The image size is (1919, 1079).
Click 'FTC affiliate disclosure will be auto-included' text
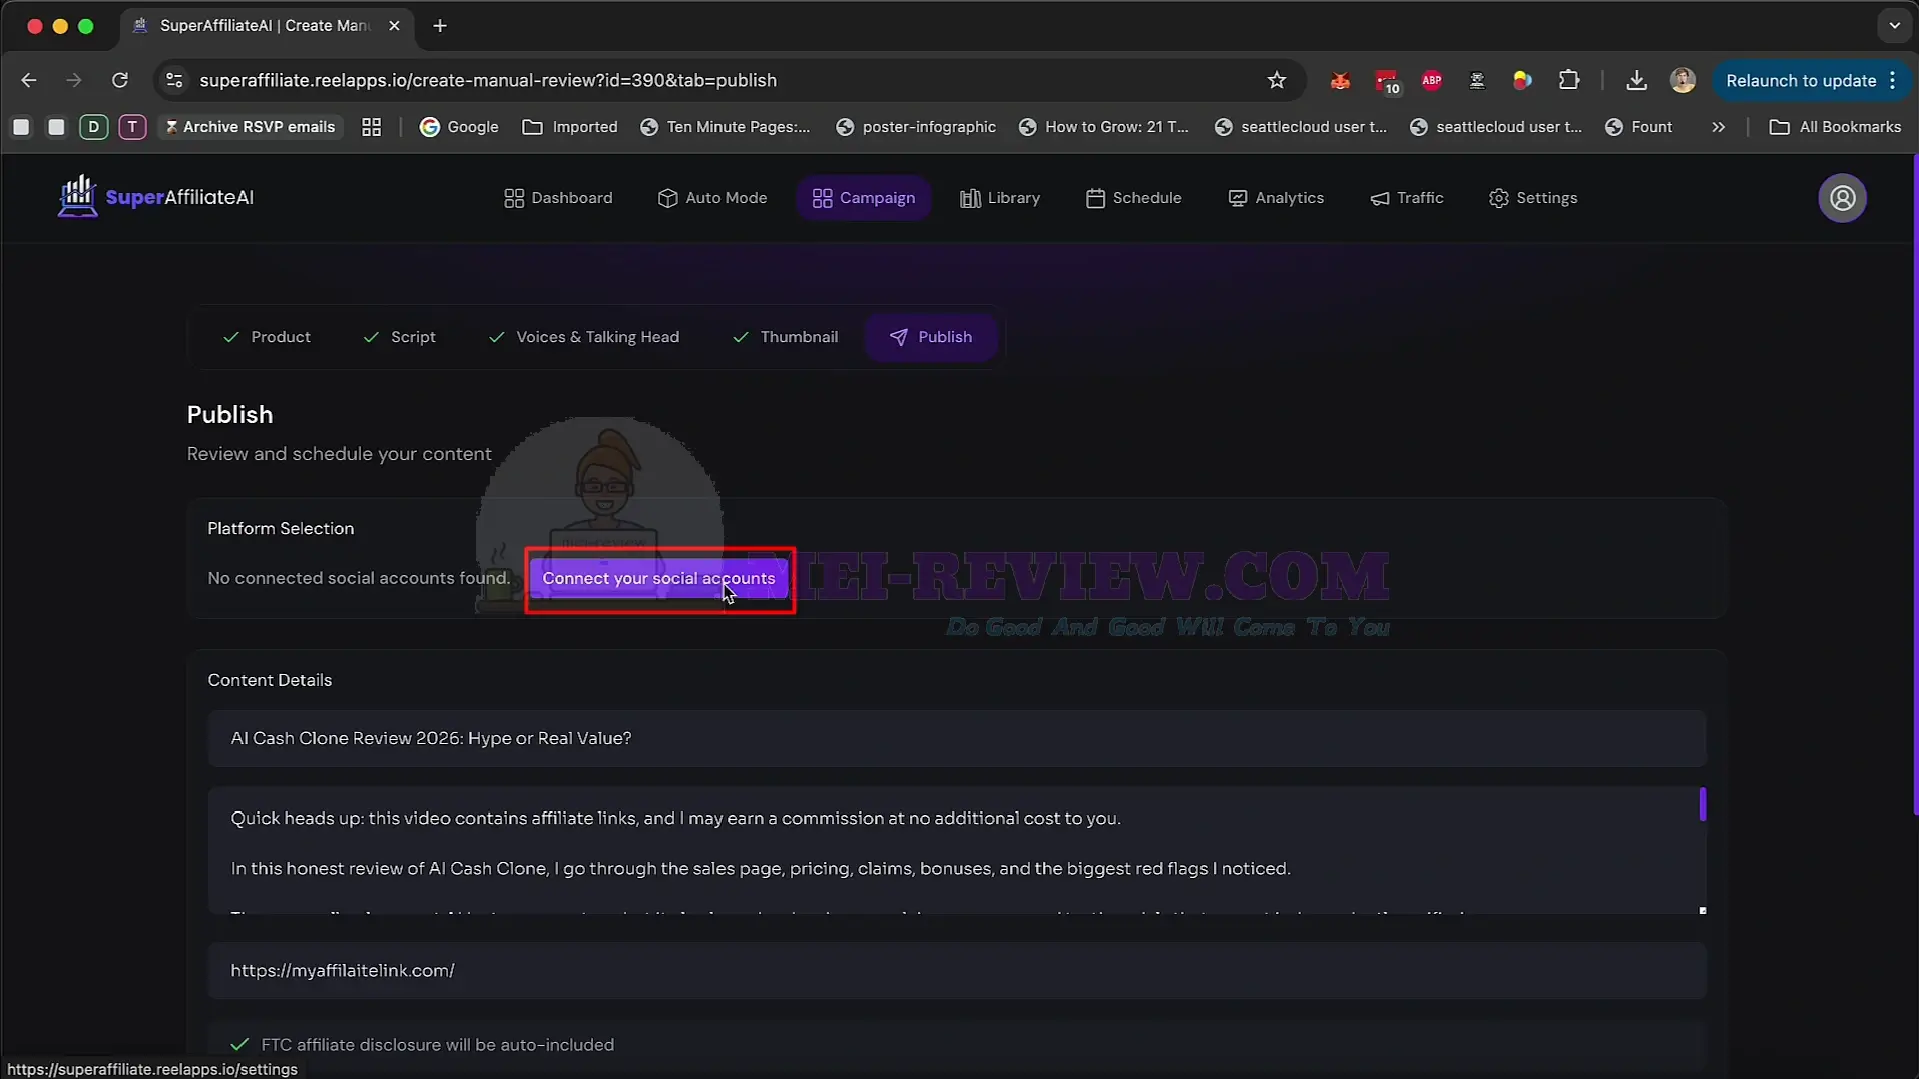437,1045
